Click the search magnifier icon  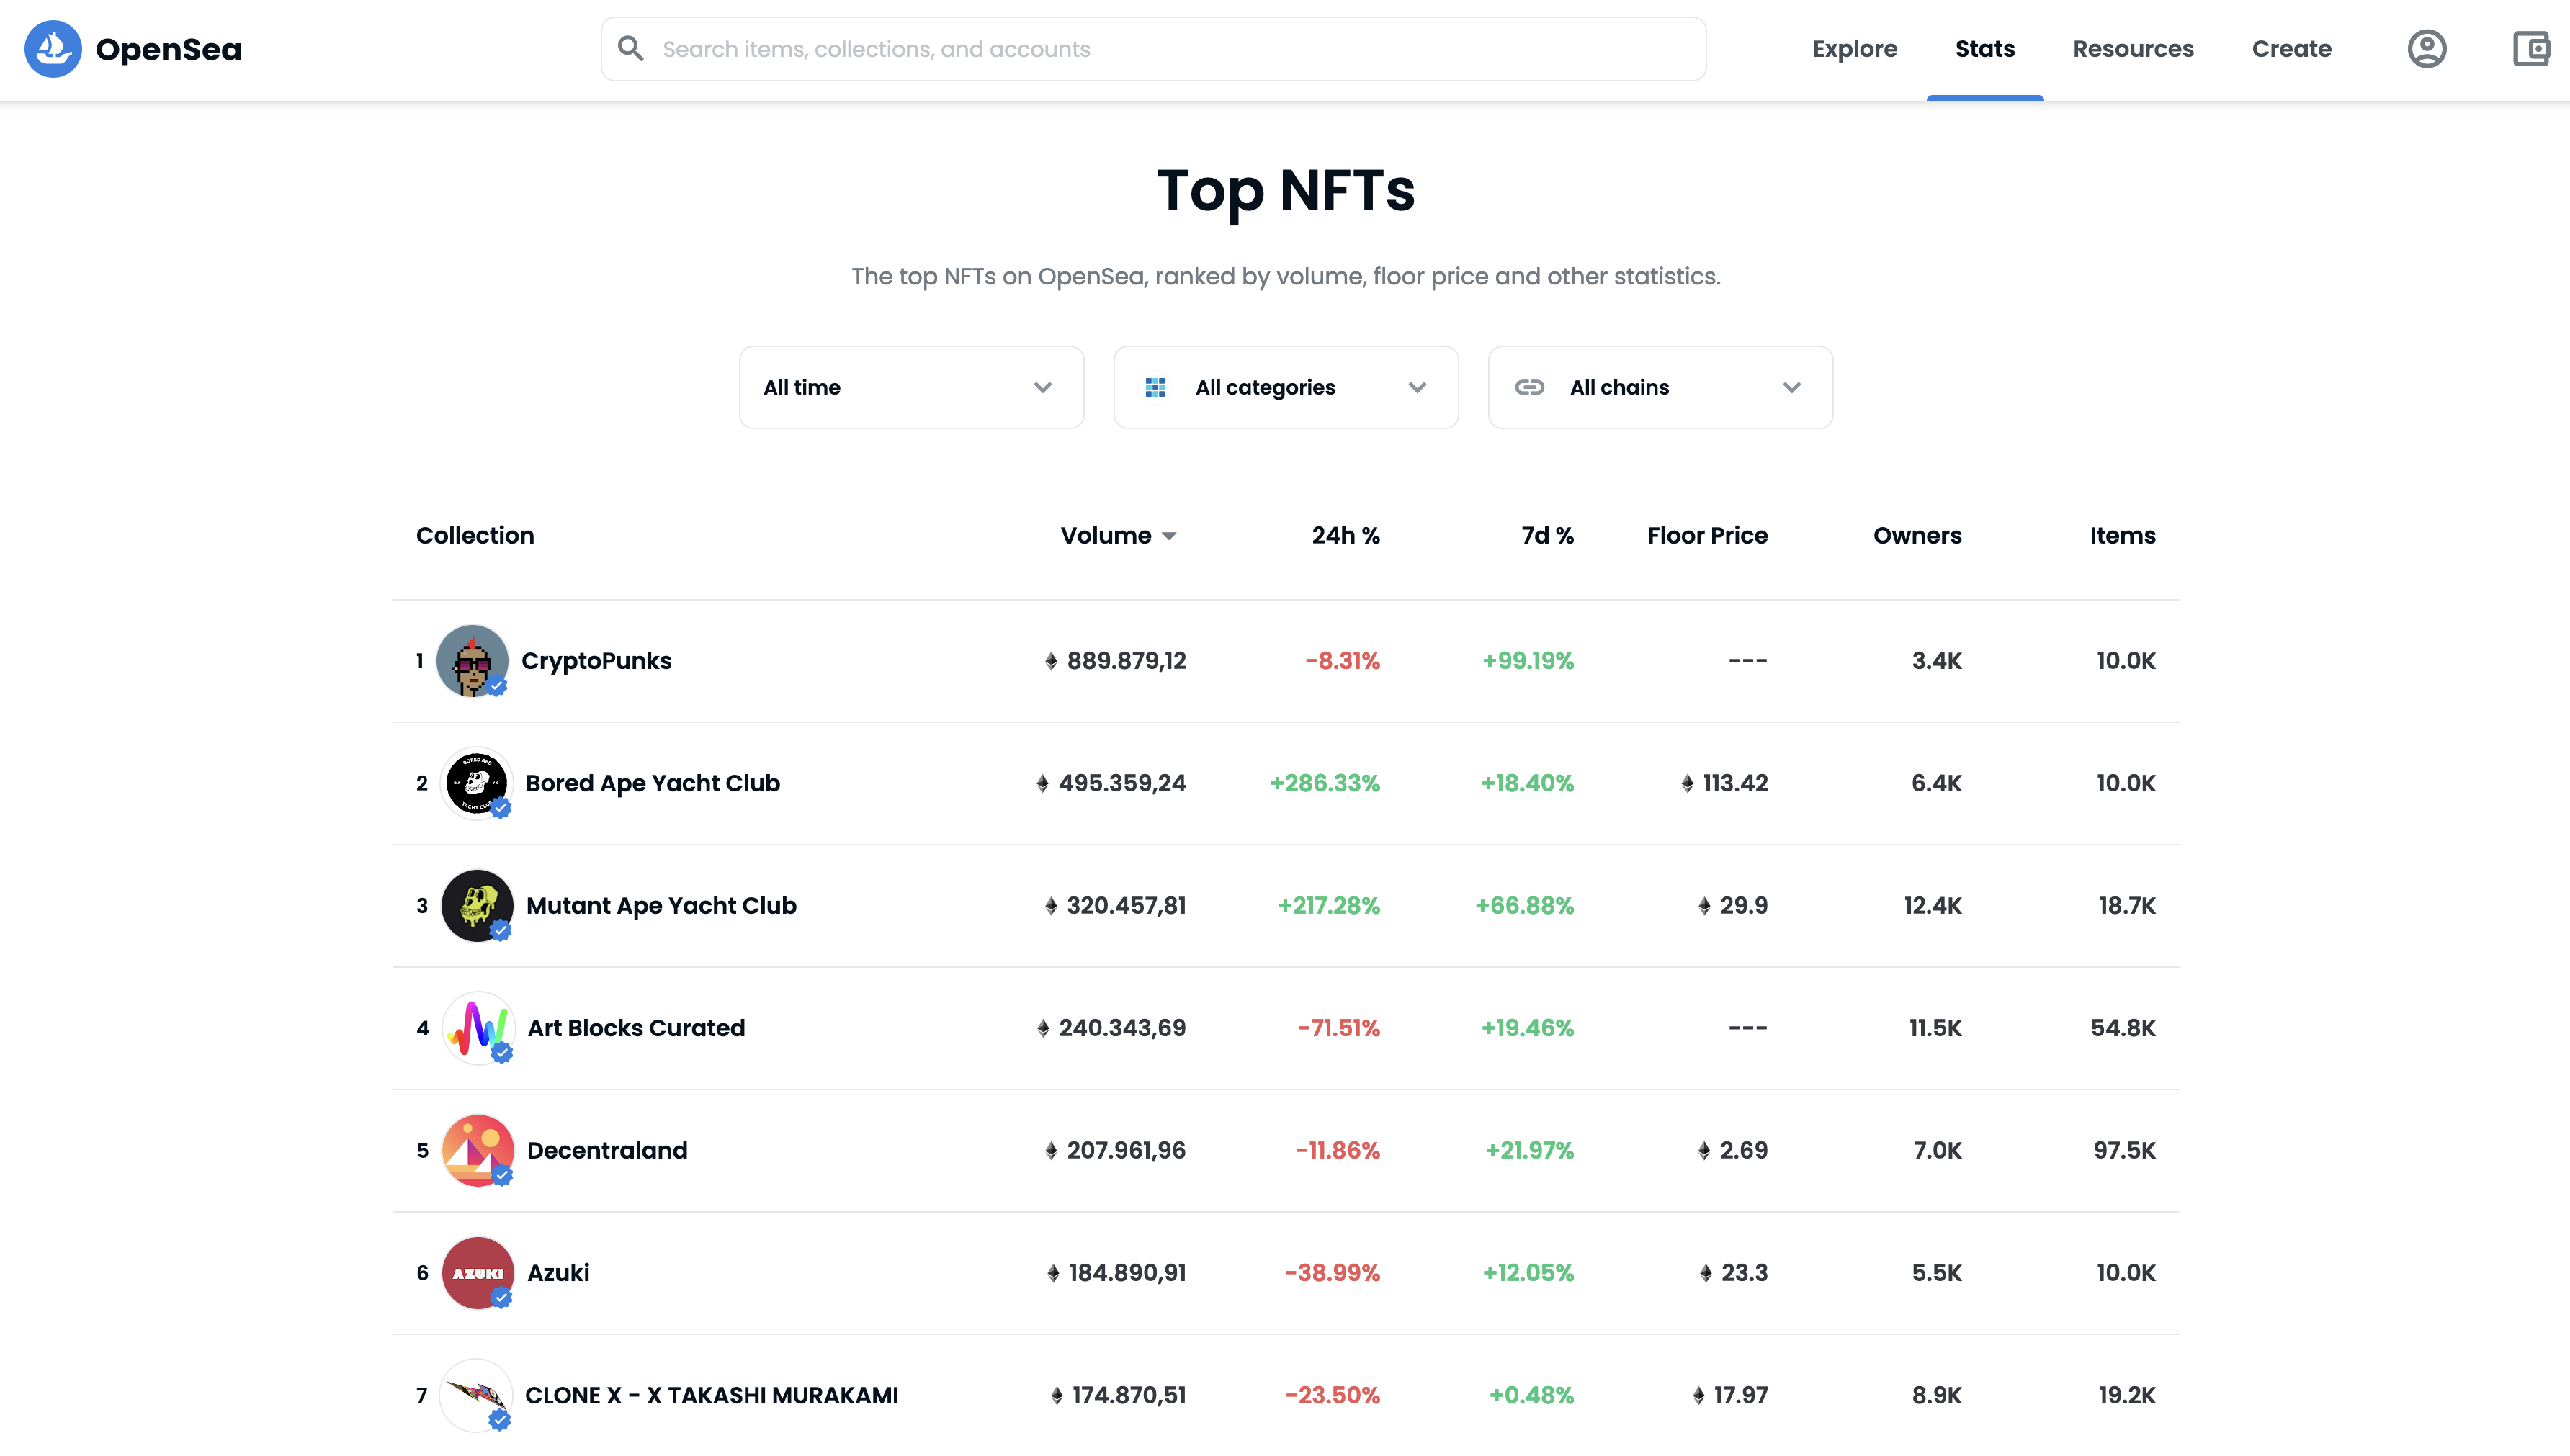click(x=630, y=48)
